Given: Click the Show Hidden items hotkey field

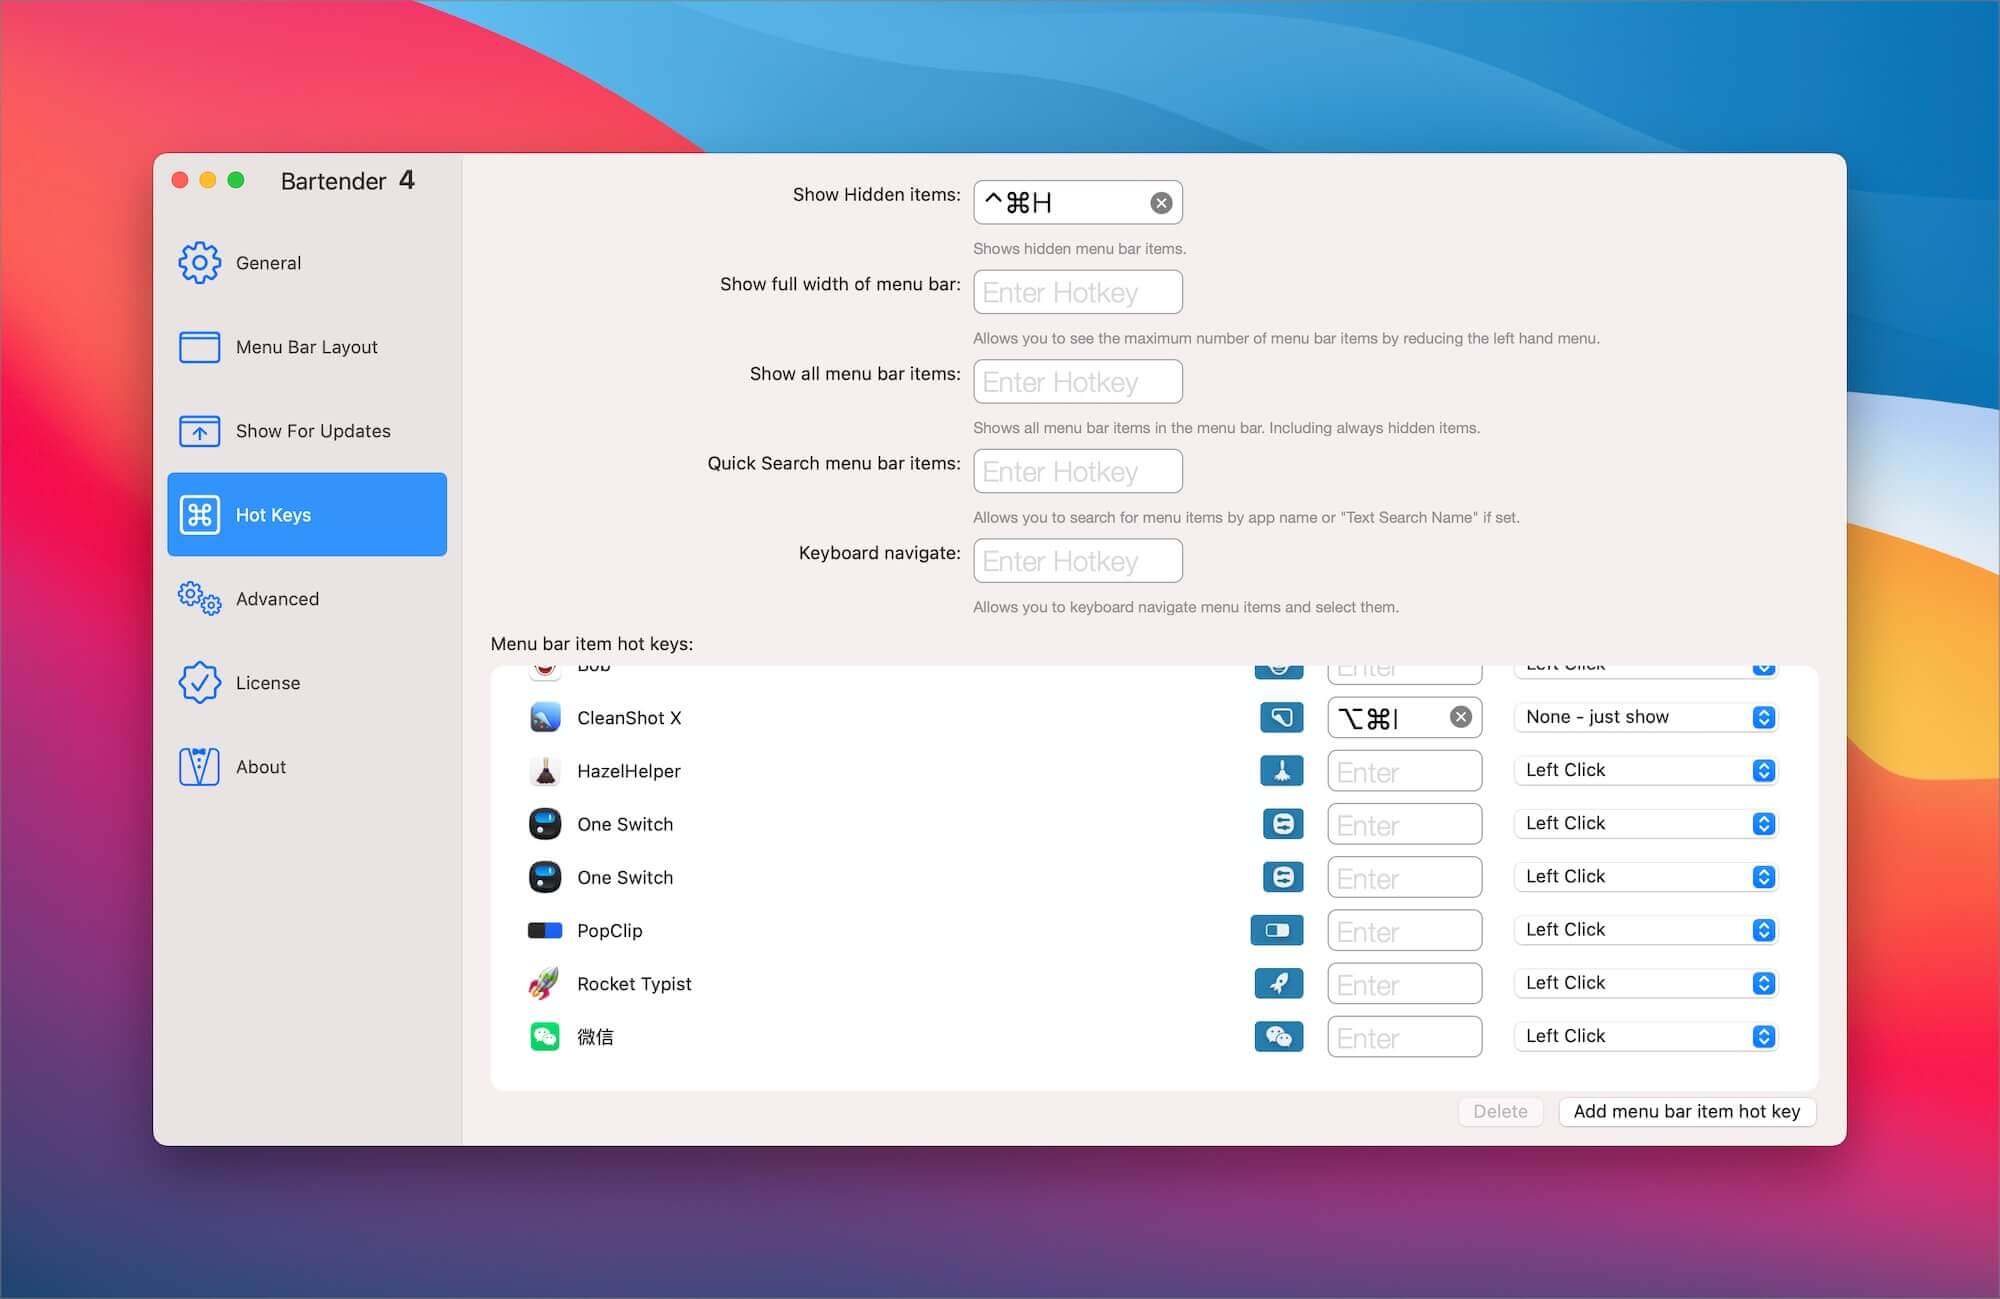Looking at the screenshot, I should (1077, 203).
